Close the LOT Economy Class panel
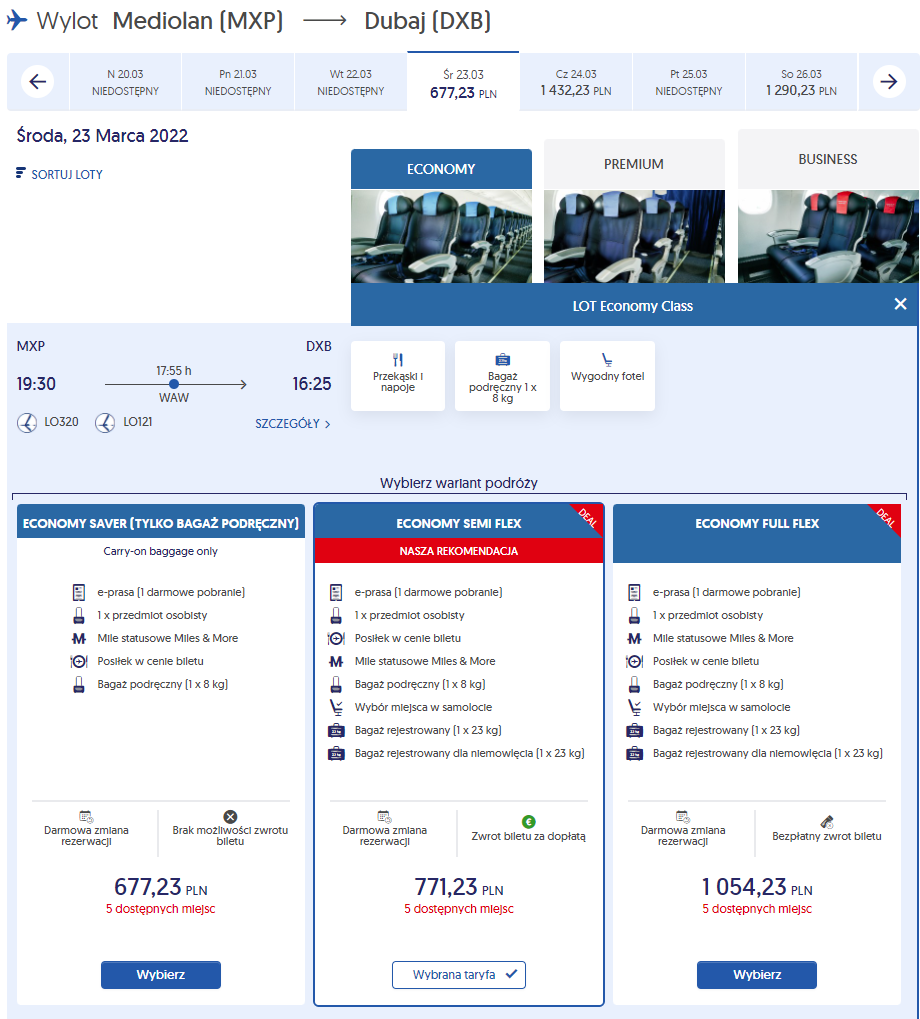The image size is (920, 1019). (x=900, y=304)
